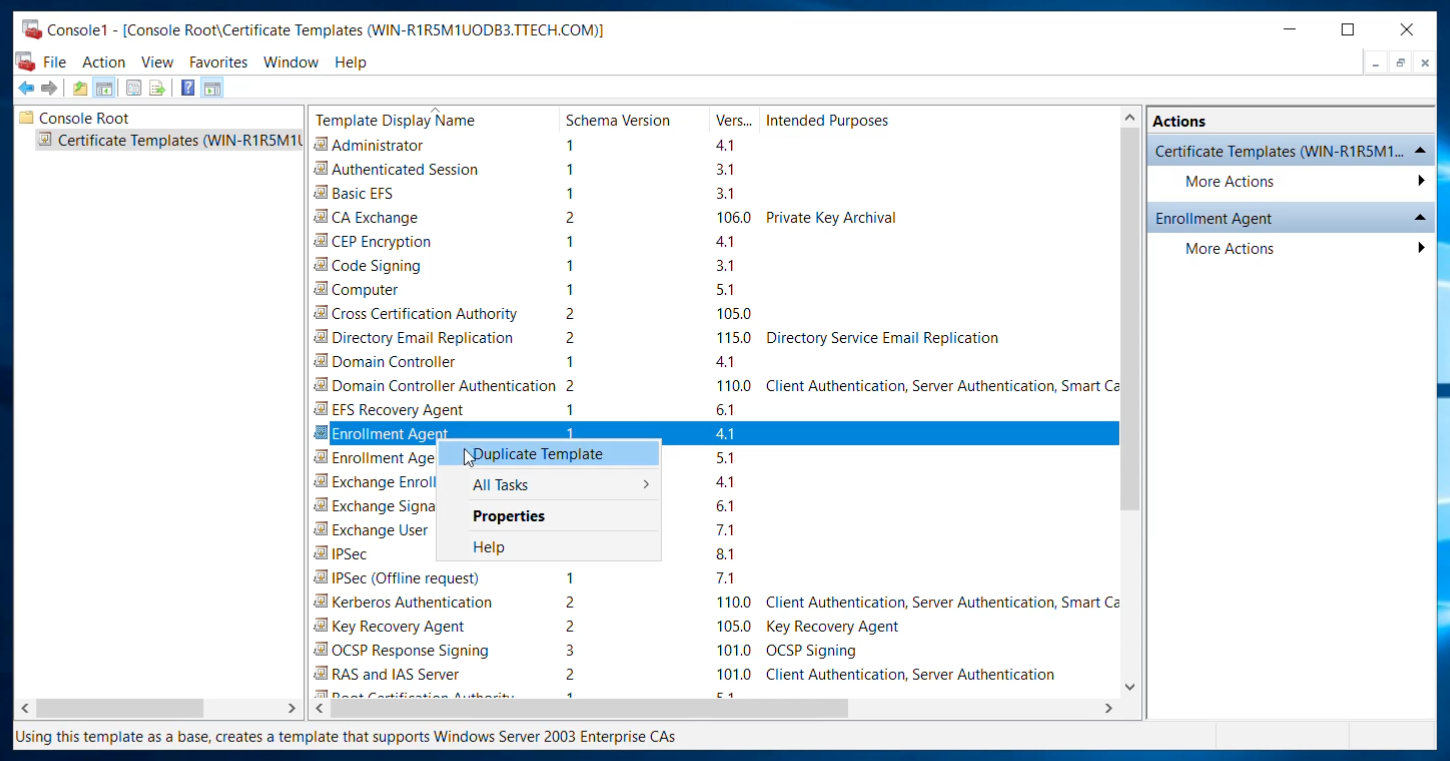
Task: Open the Help menu in the menu bar
Action: (x=350, y=62)
